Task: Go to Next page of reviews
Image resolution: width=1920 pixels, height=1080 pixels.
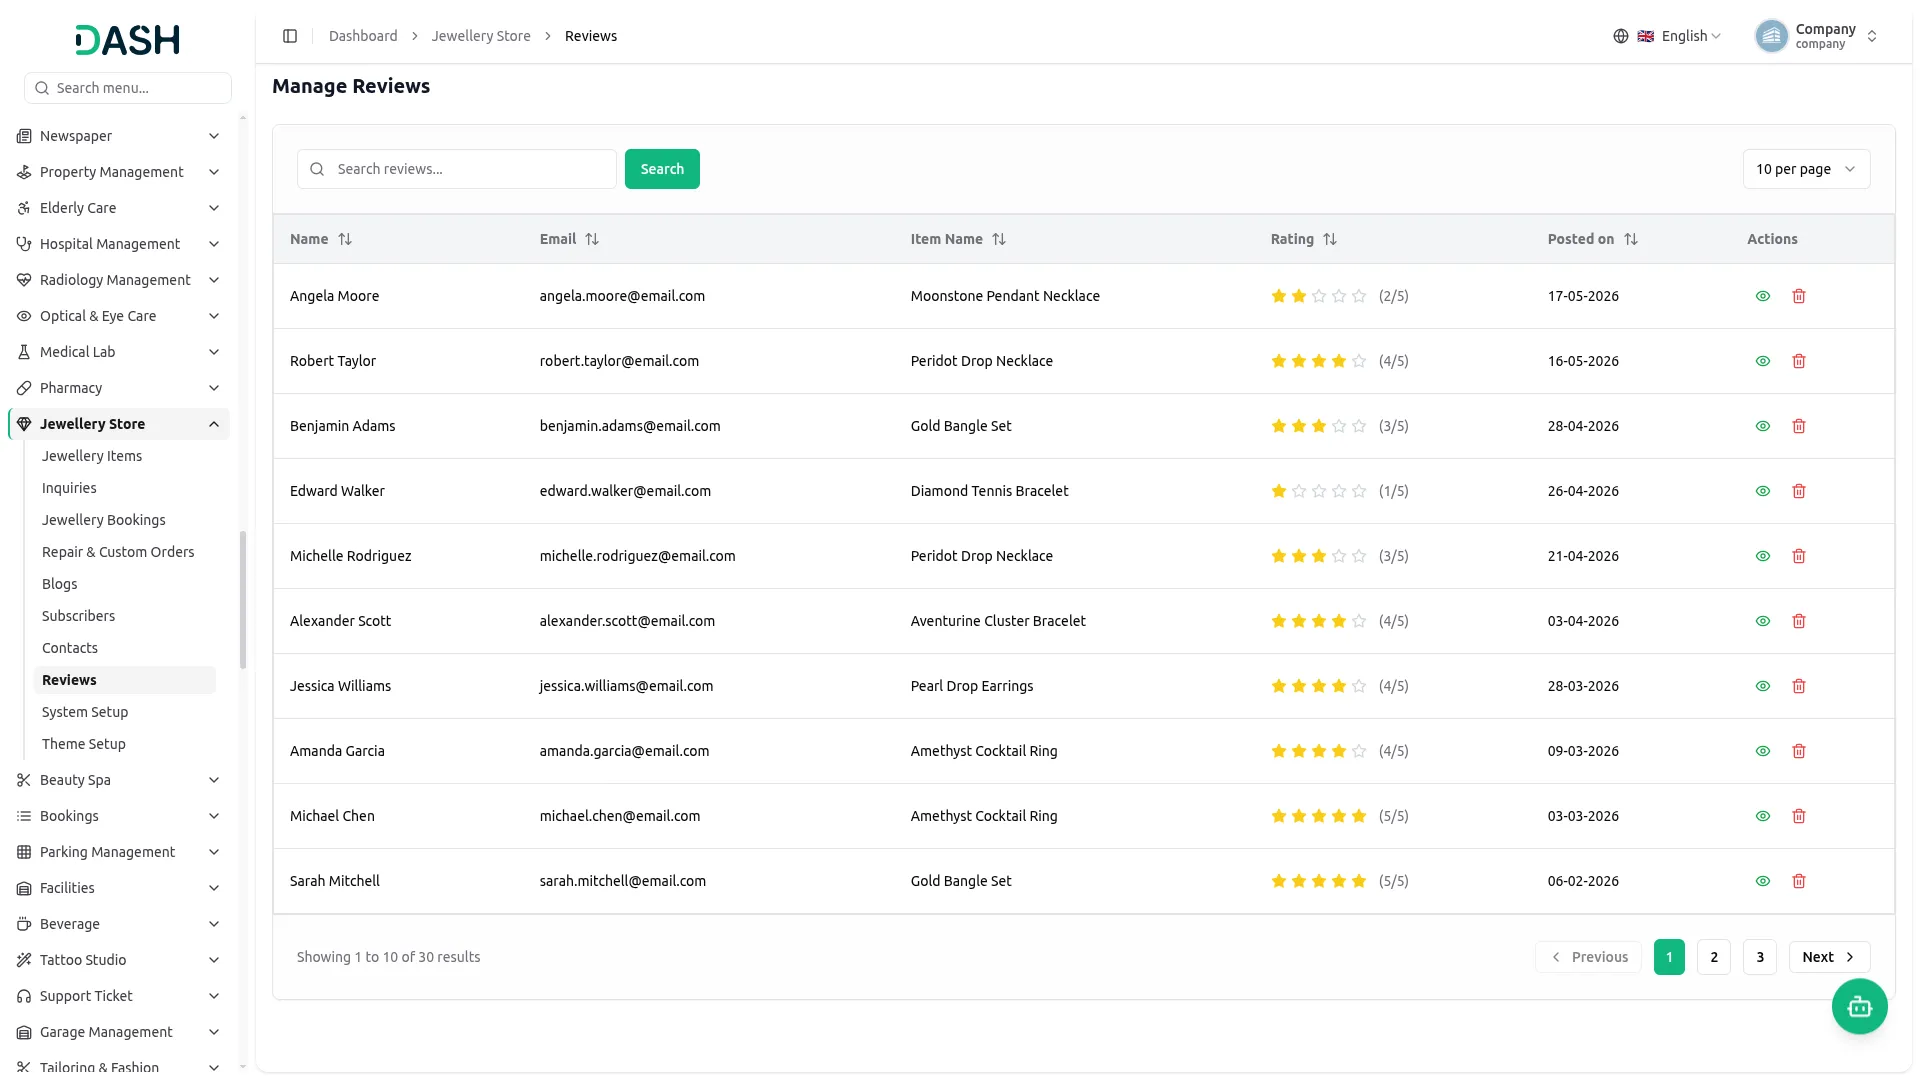Action: point(1829,957)
